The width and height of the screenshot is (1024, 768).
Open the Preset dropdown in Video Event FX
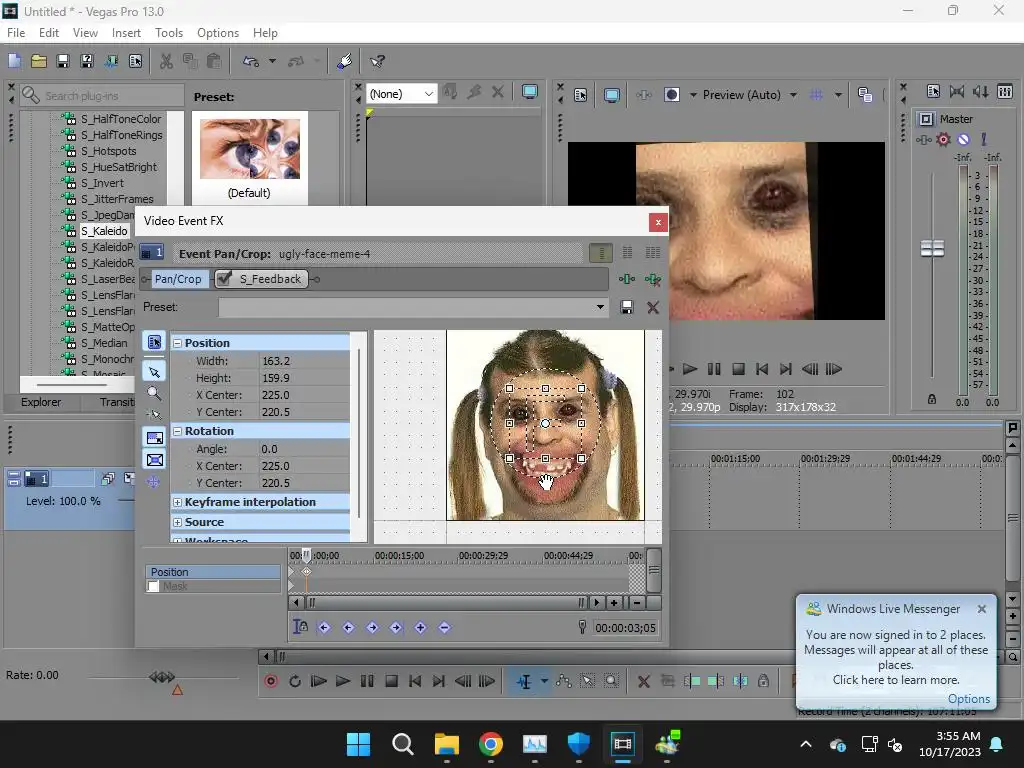[600, 308]
